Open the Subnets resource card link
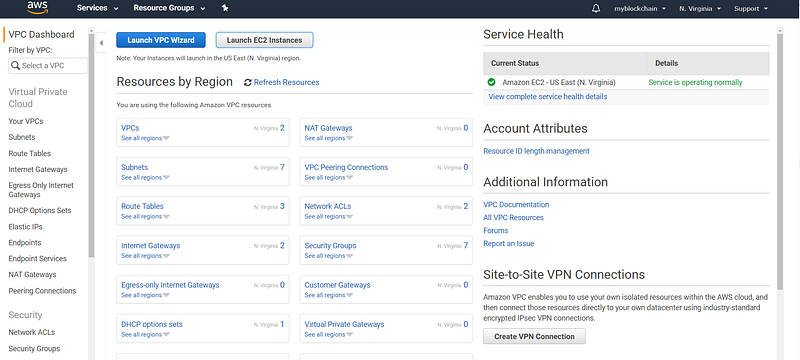Image resolution: width=800 pixels, height=360 pixels. (135, 167)
